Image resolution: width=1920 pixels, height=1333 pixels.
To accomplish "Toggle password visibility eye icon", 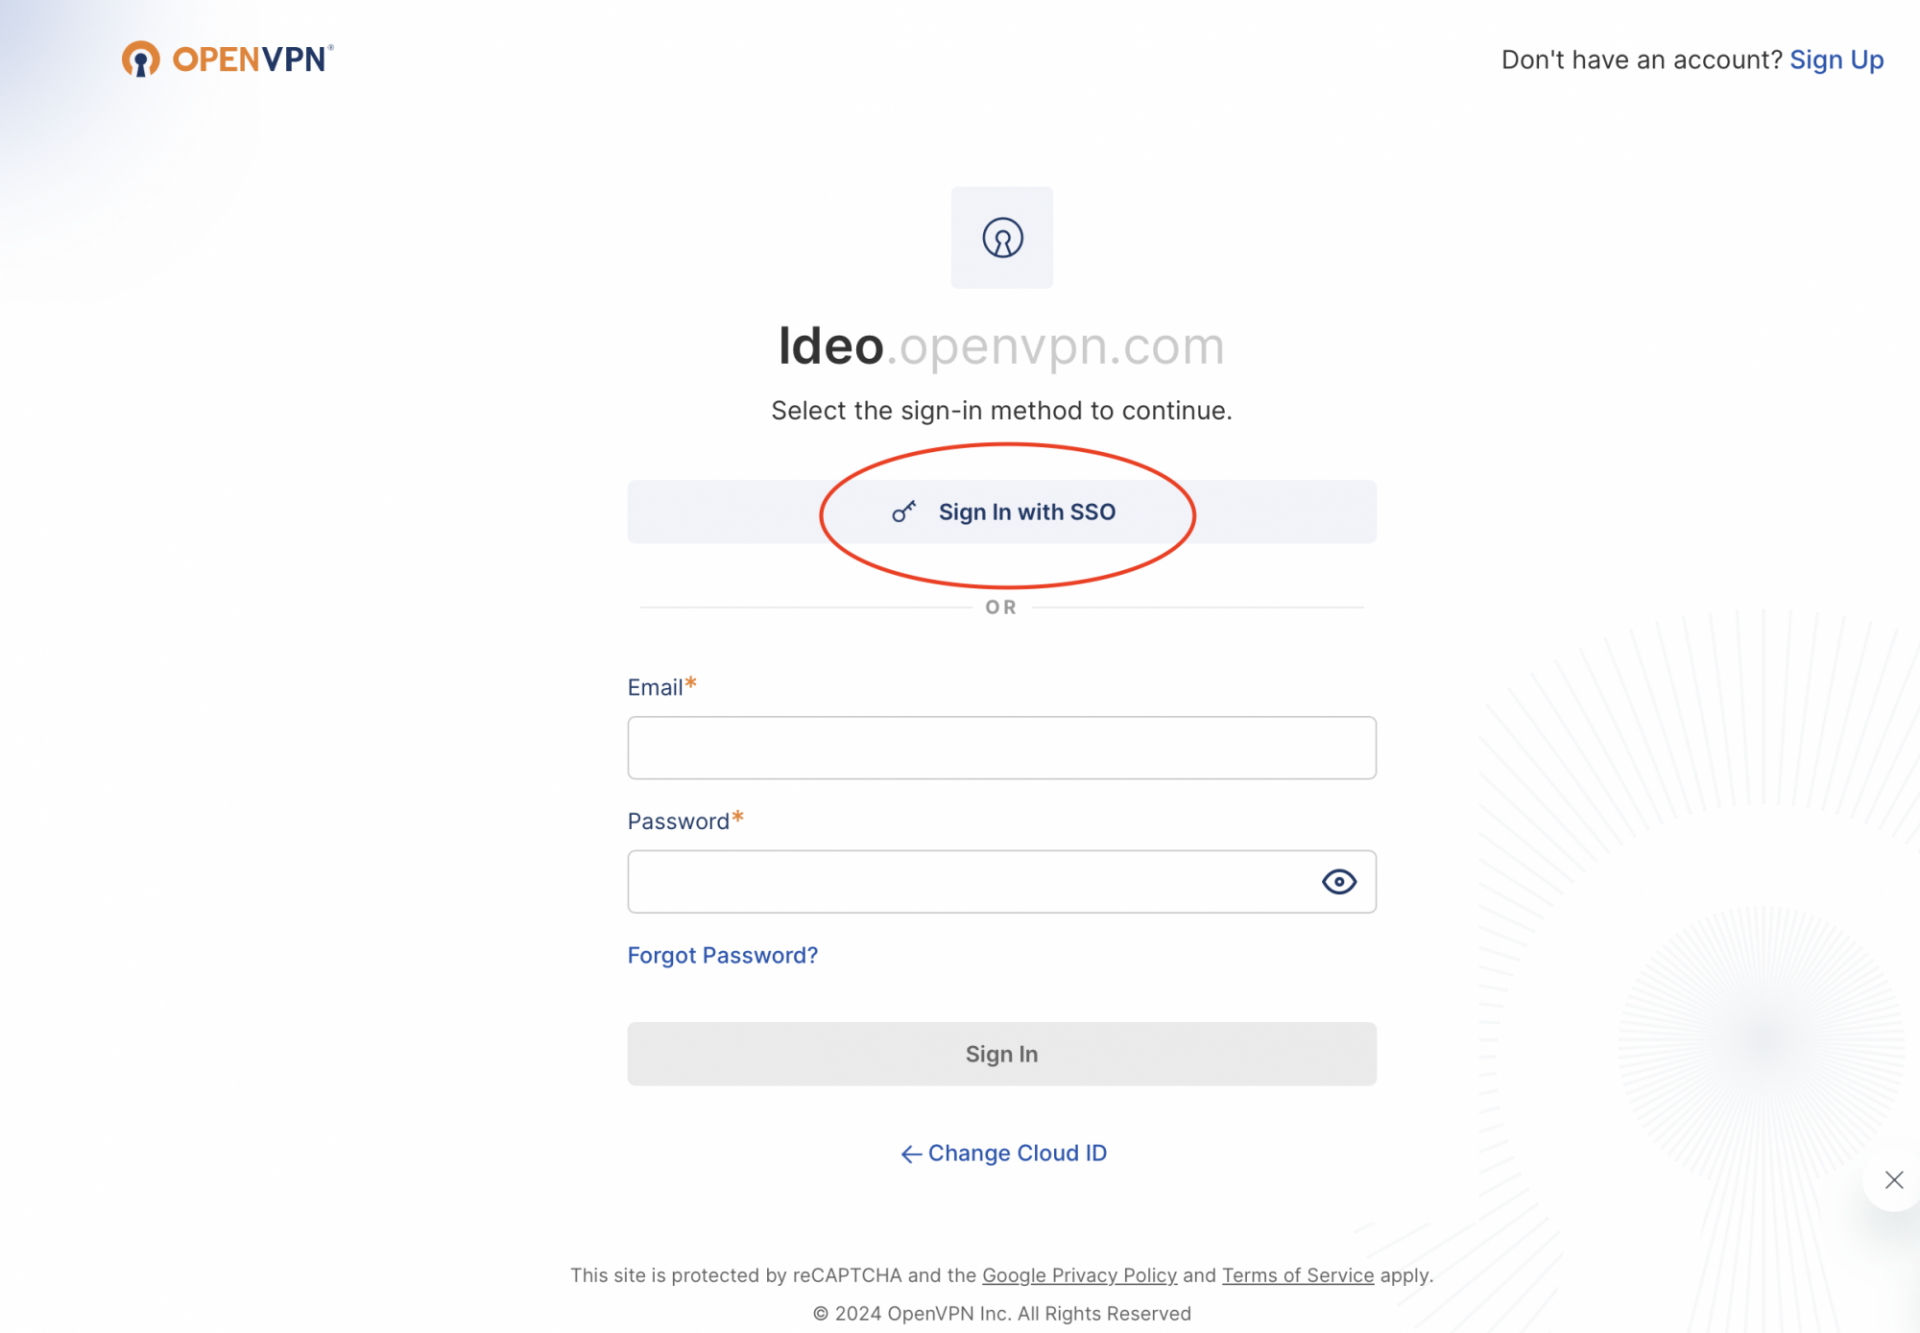I will pos(1339,882).
